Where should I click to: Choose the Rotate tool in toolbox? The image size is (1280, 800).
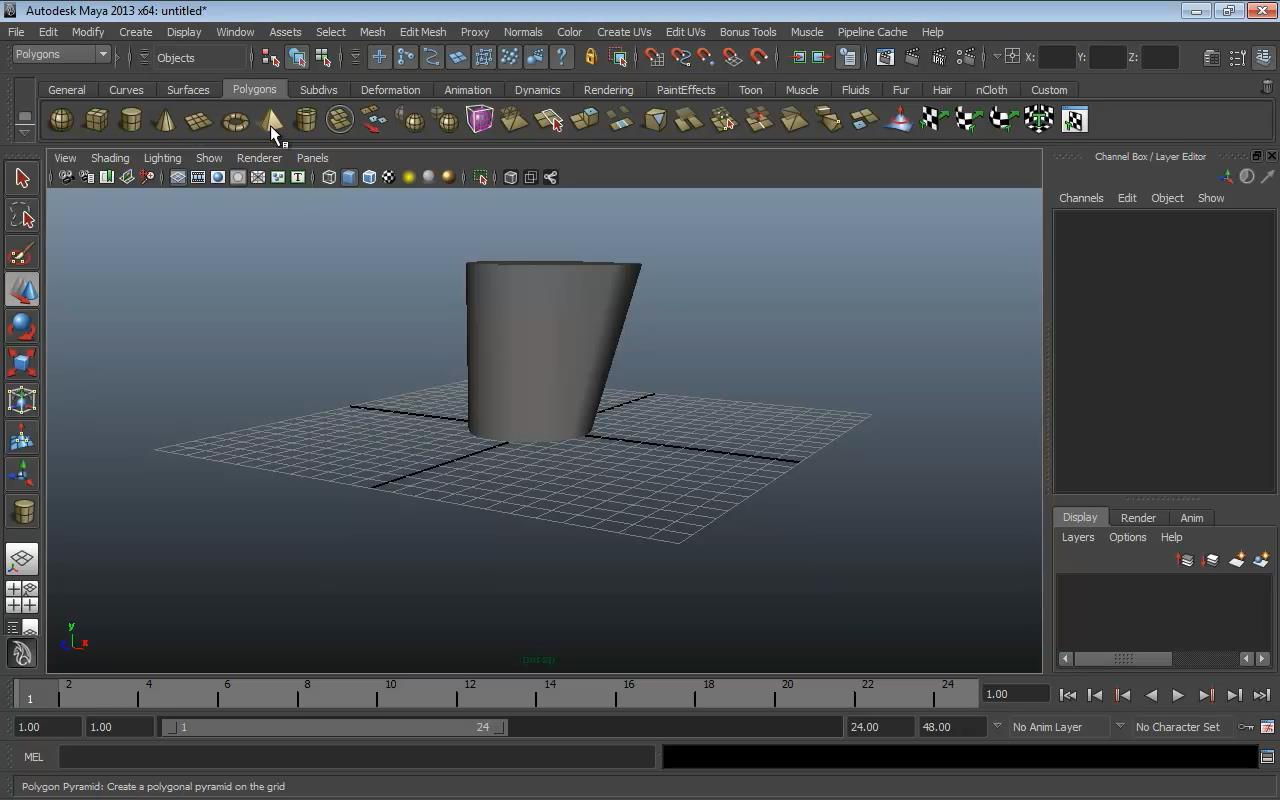[x=22, y=327]
